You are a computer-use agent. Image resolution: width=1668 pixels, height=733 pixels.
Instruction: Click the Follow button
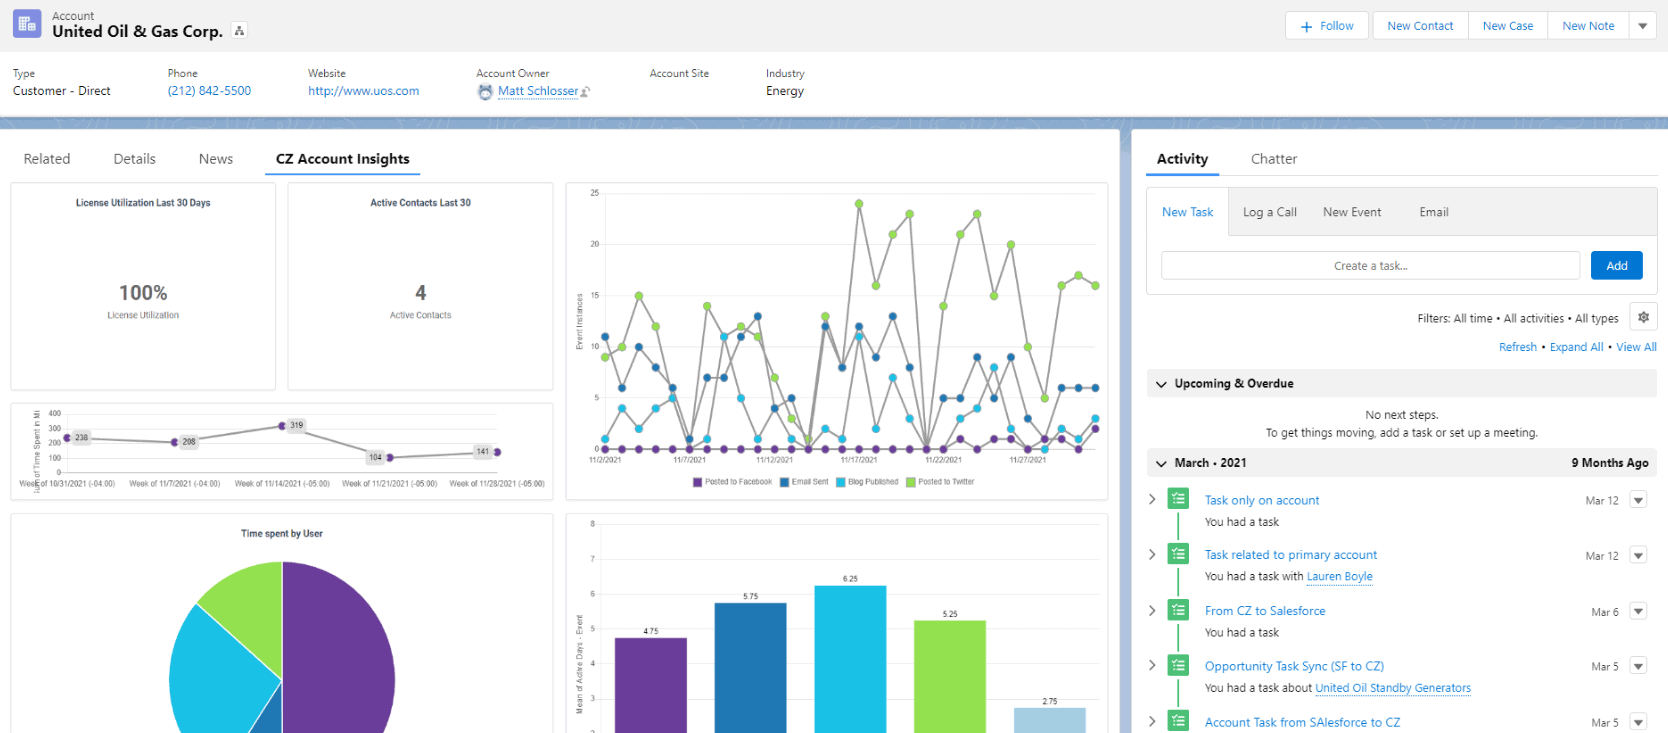pos(1328,26)
